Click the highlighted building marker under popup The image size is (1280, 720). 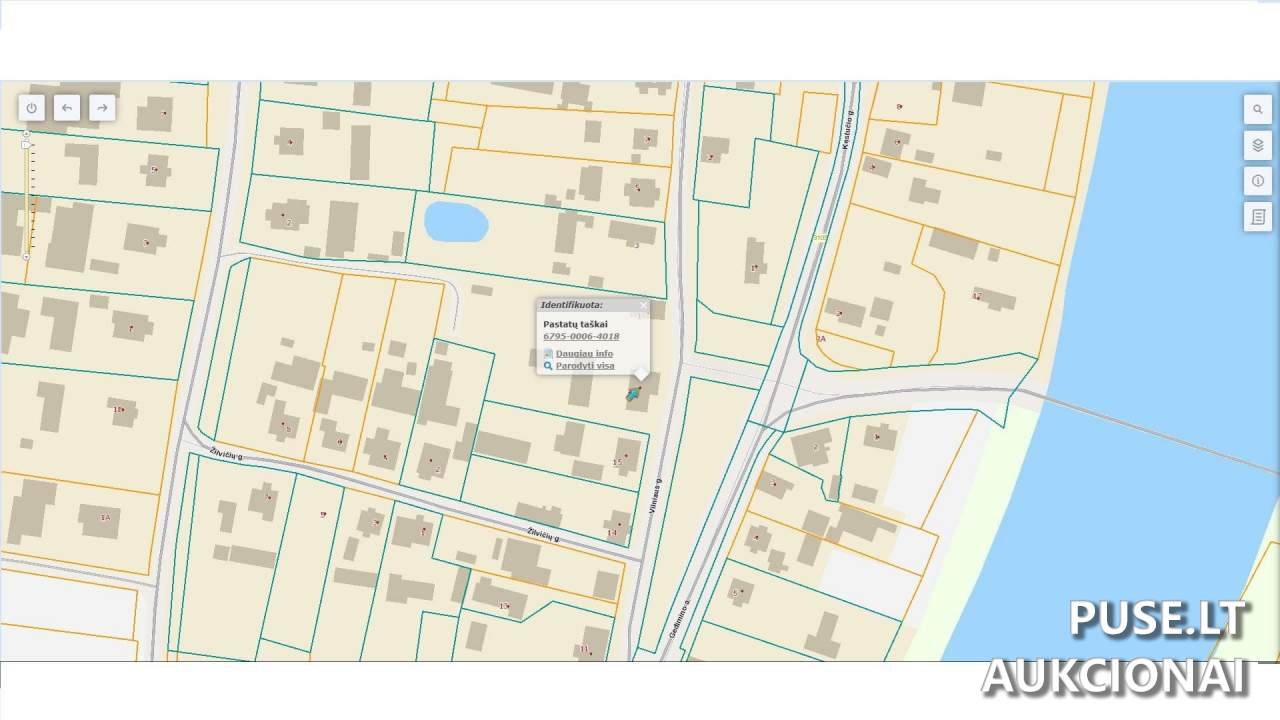pyautogui.click(x=633, y=394)
